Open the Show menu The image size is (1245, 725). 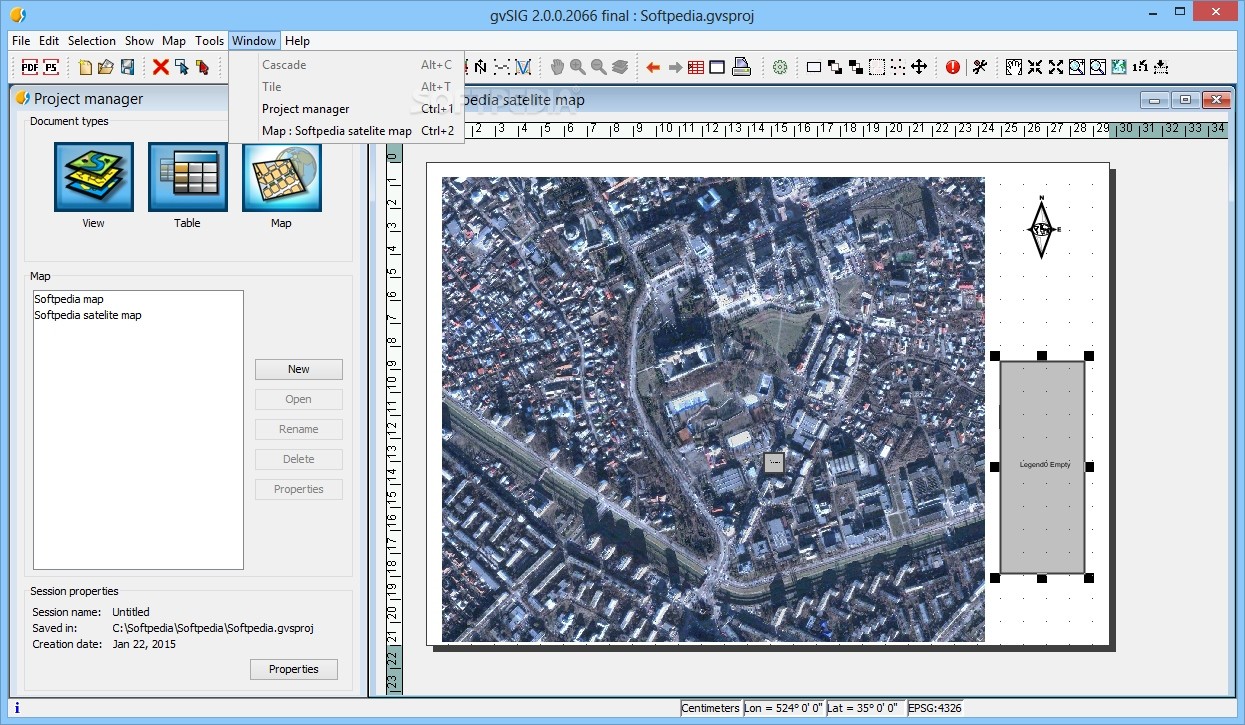[x=139, y=41]
